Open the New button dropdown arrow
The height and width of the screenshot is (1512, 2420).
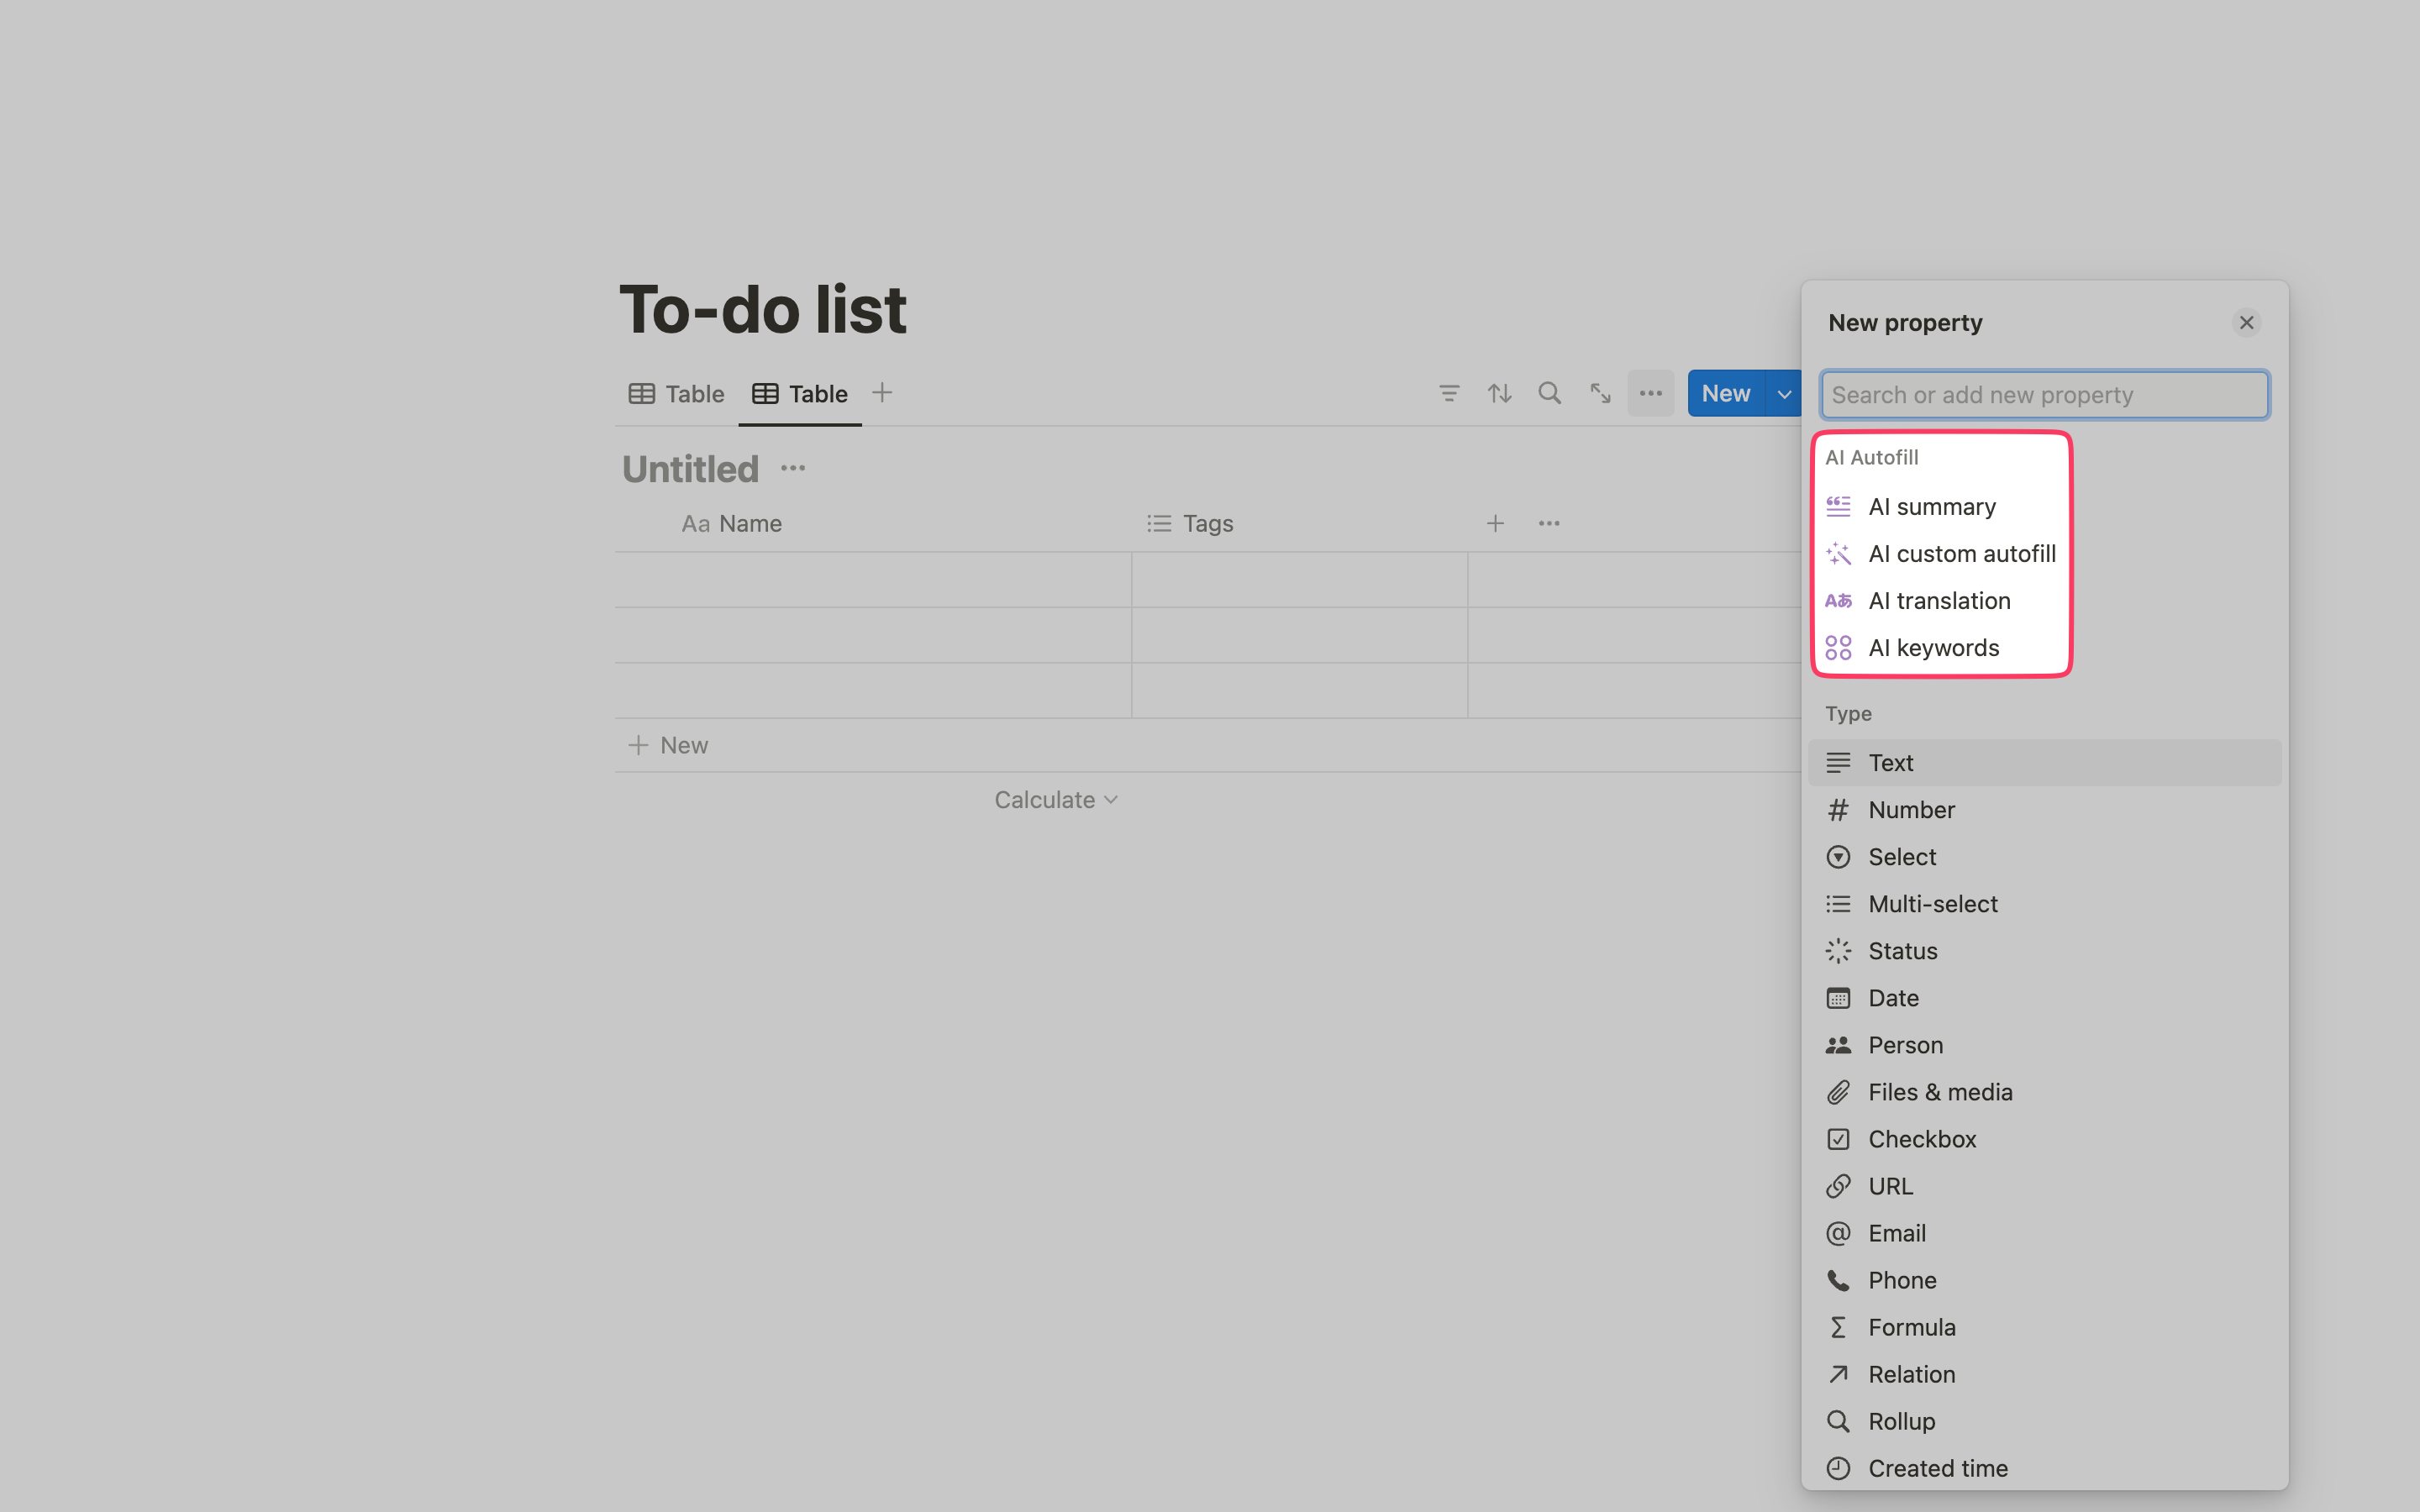[1783, 394]
